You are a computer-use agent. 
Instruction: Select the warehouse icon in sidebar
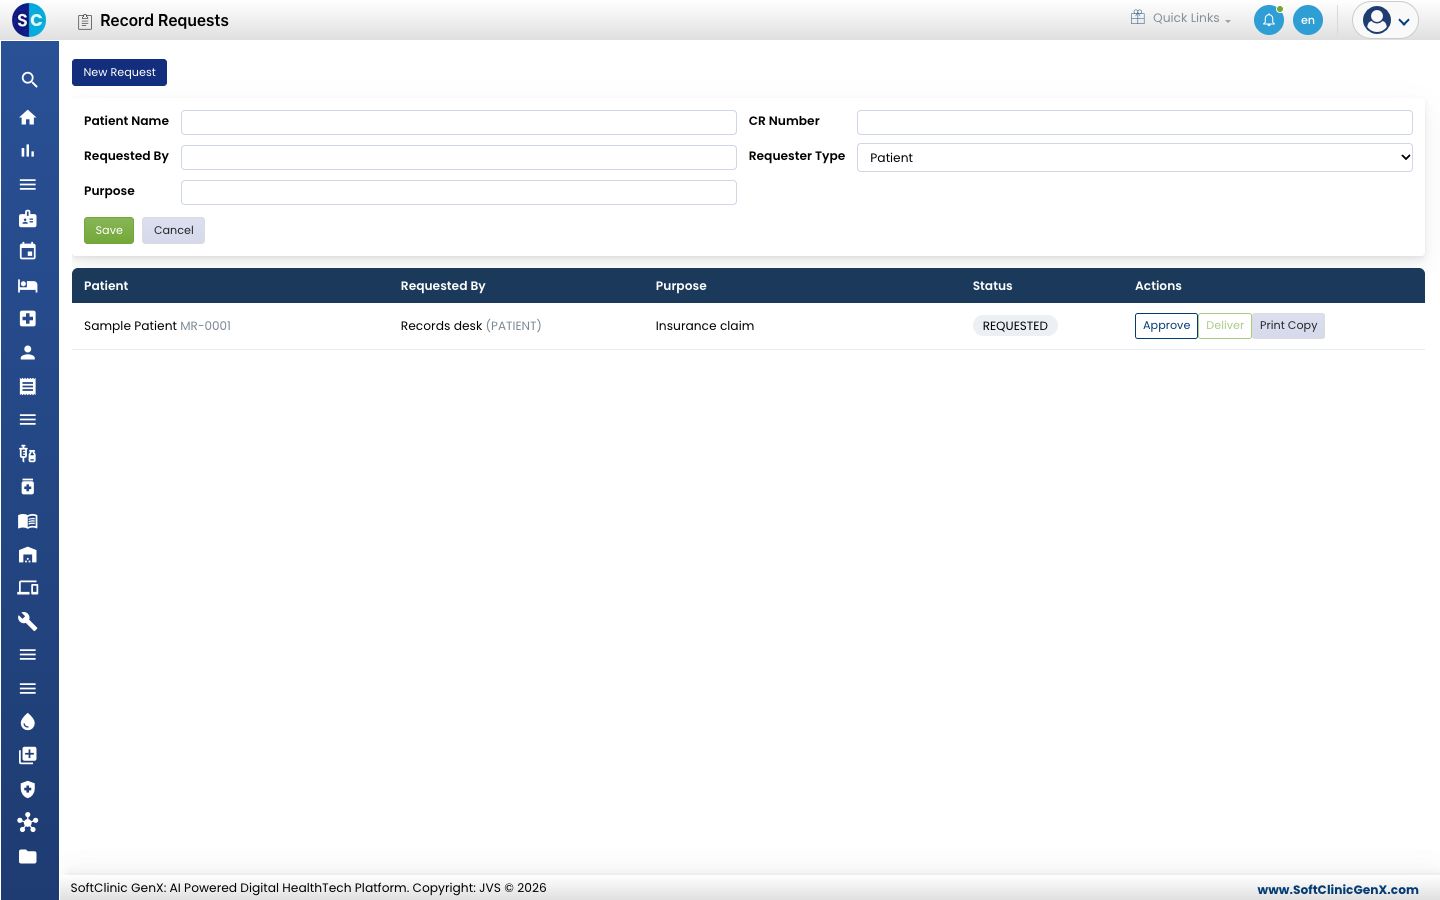point(28,554)
